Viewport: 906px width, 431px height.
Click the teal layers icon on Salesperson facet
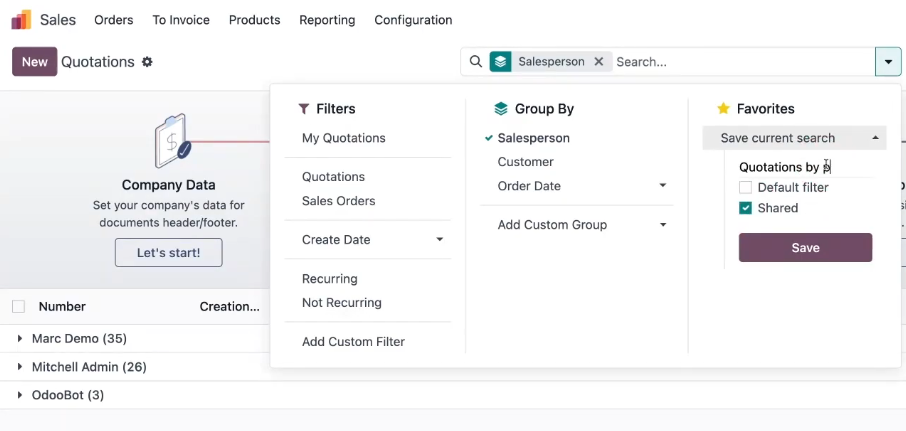coord(500,61)
